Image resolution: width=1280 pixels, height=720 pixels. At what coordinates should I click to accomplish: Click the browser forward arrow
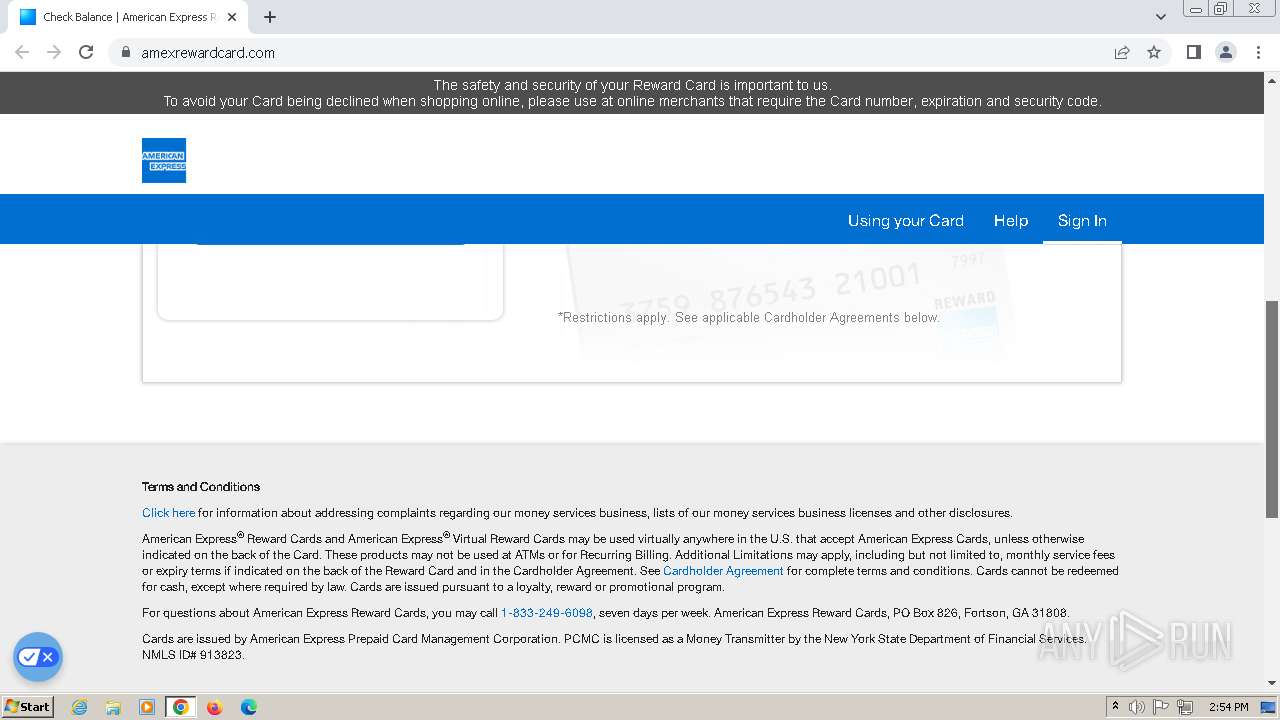pos(54,52)
